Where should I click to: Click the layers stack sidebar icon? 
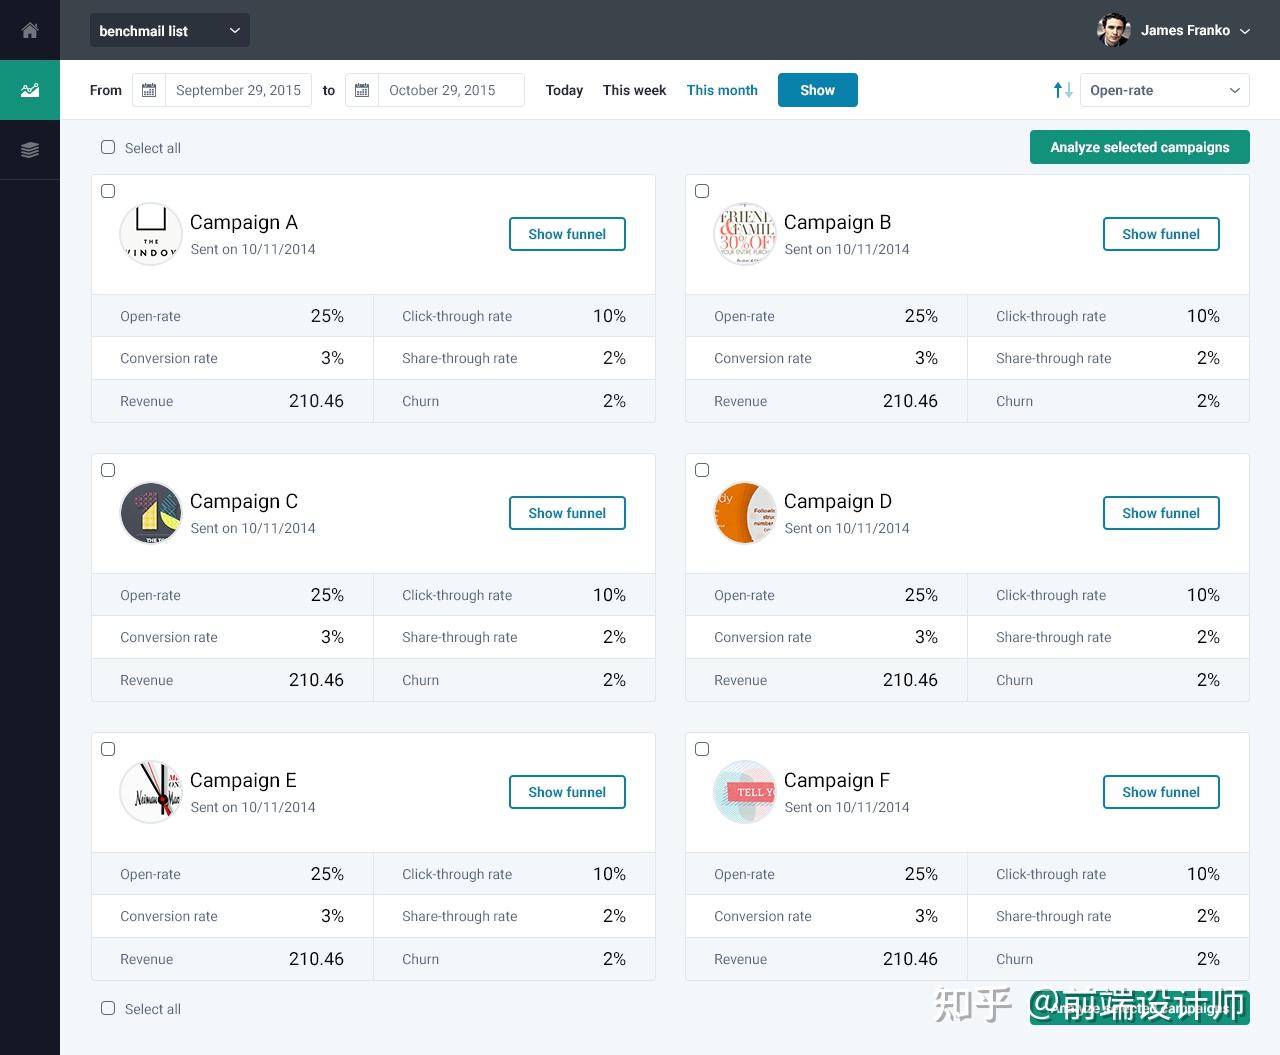pos(30,150)
